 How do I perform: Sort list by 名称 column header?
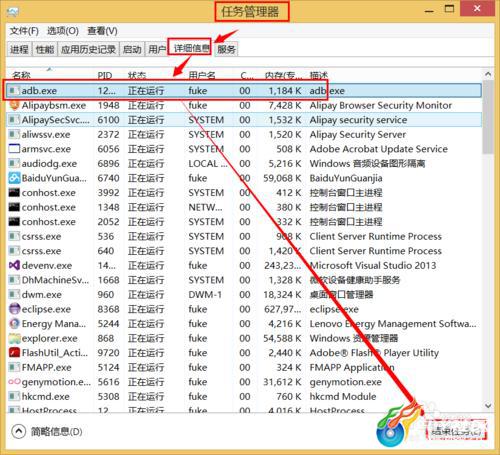(21, 75)
